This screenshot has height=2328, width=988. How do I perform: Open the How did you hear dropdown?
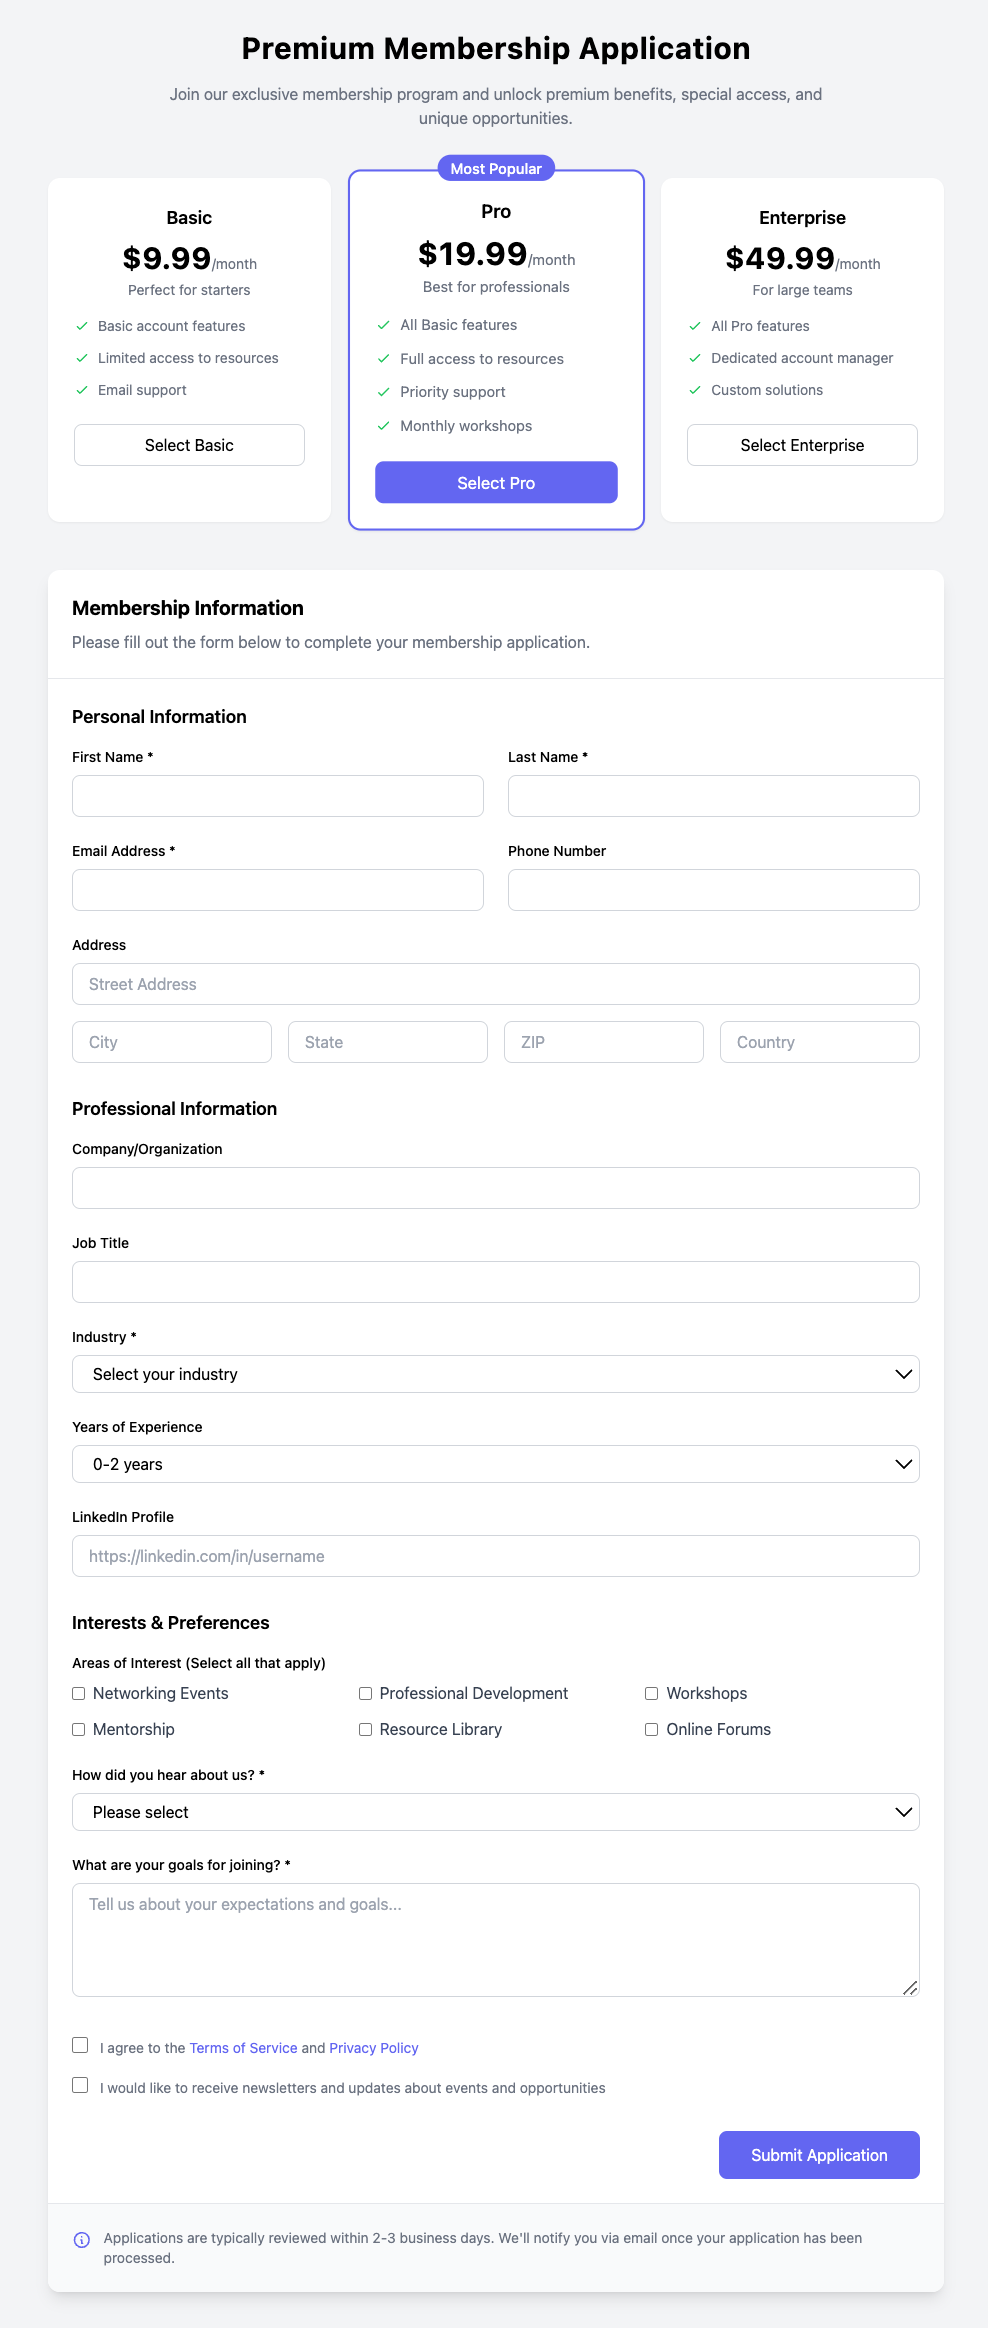pyautogui.click(x=496, y=1812)
